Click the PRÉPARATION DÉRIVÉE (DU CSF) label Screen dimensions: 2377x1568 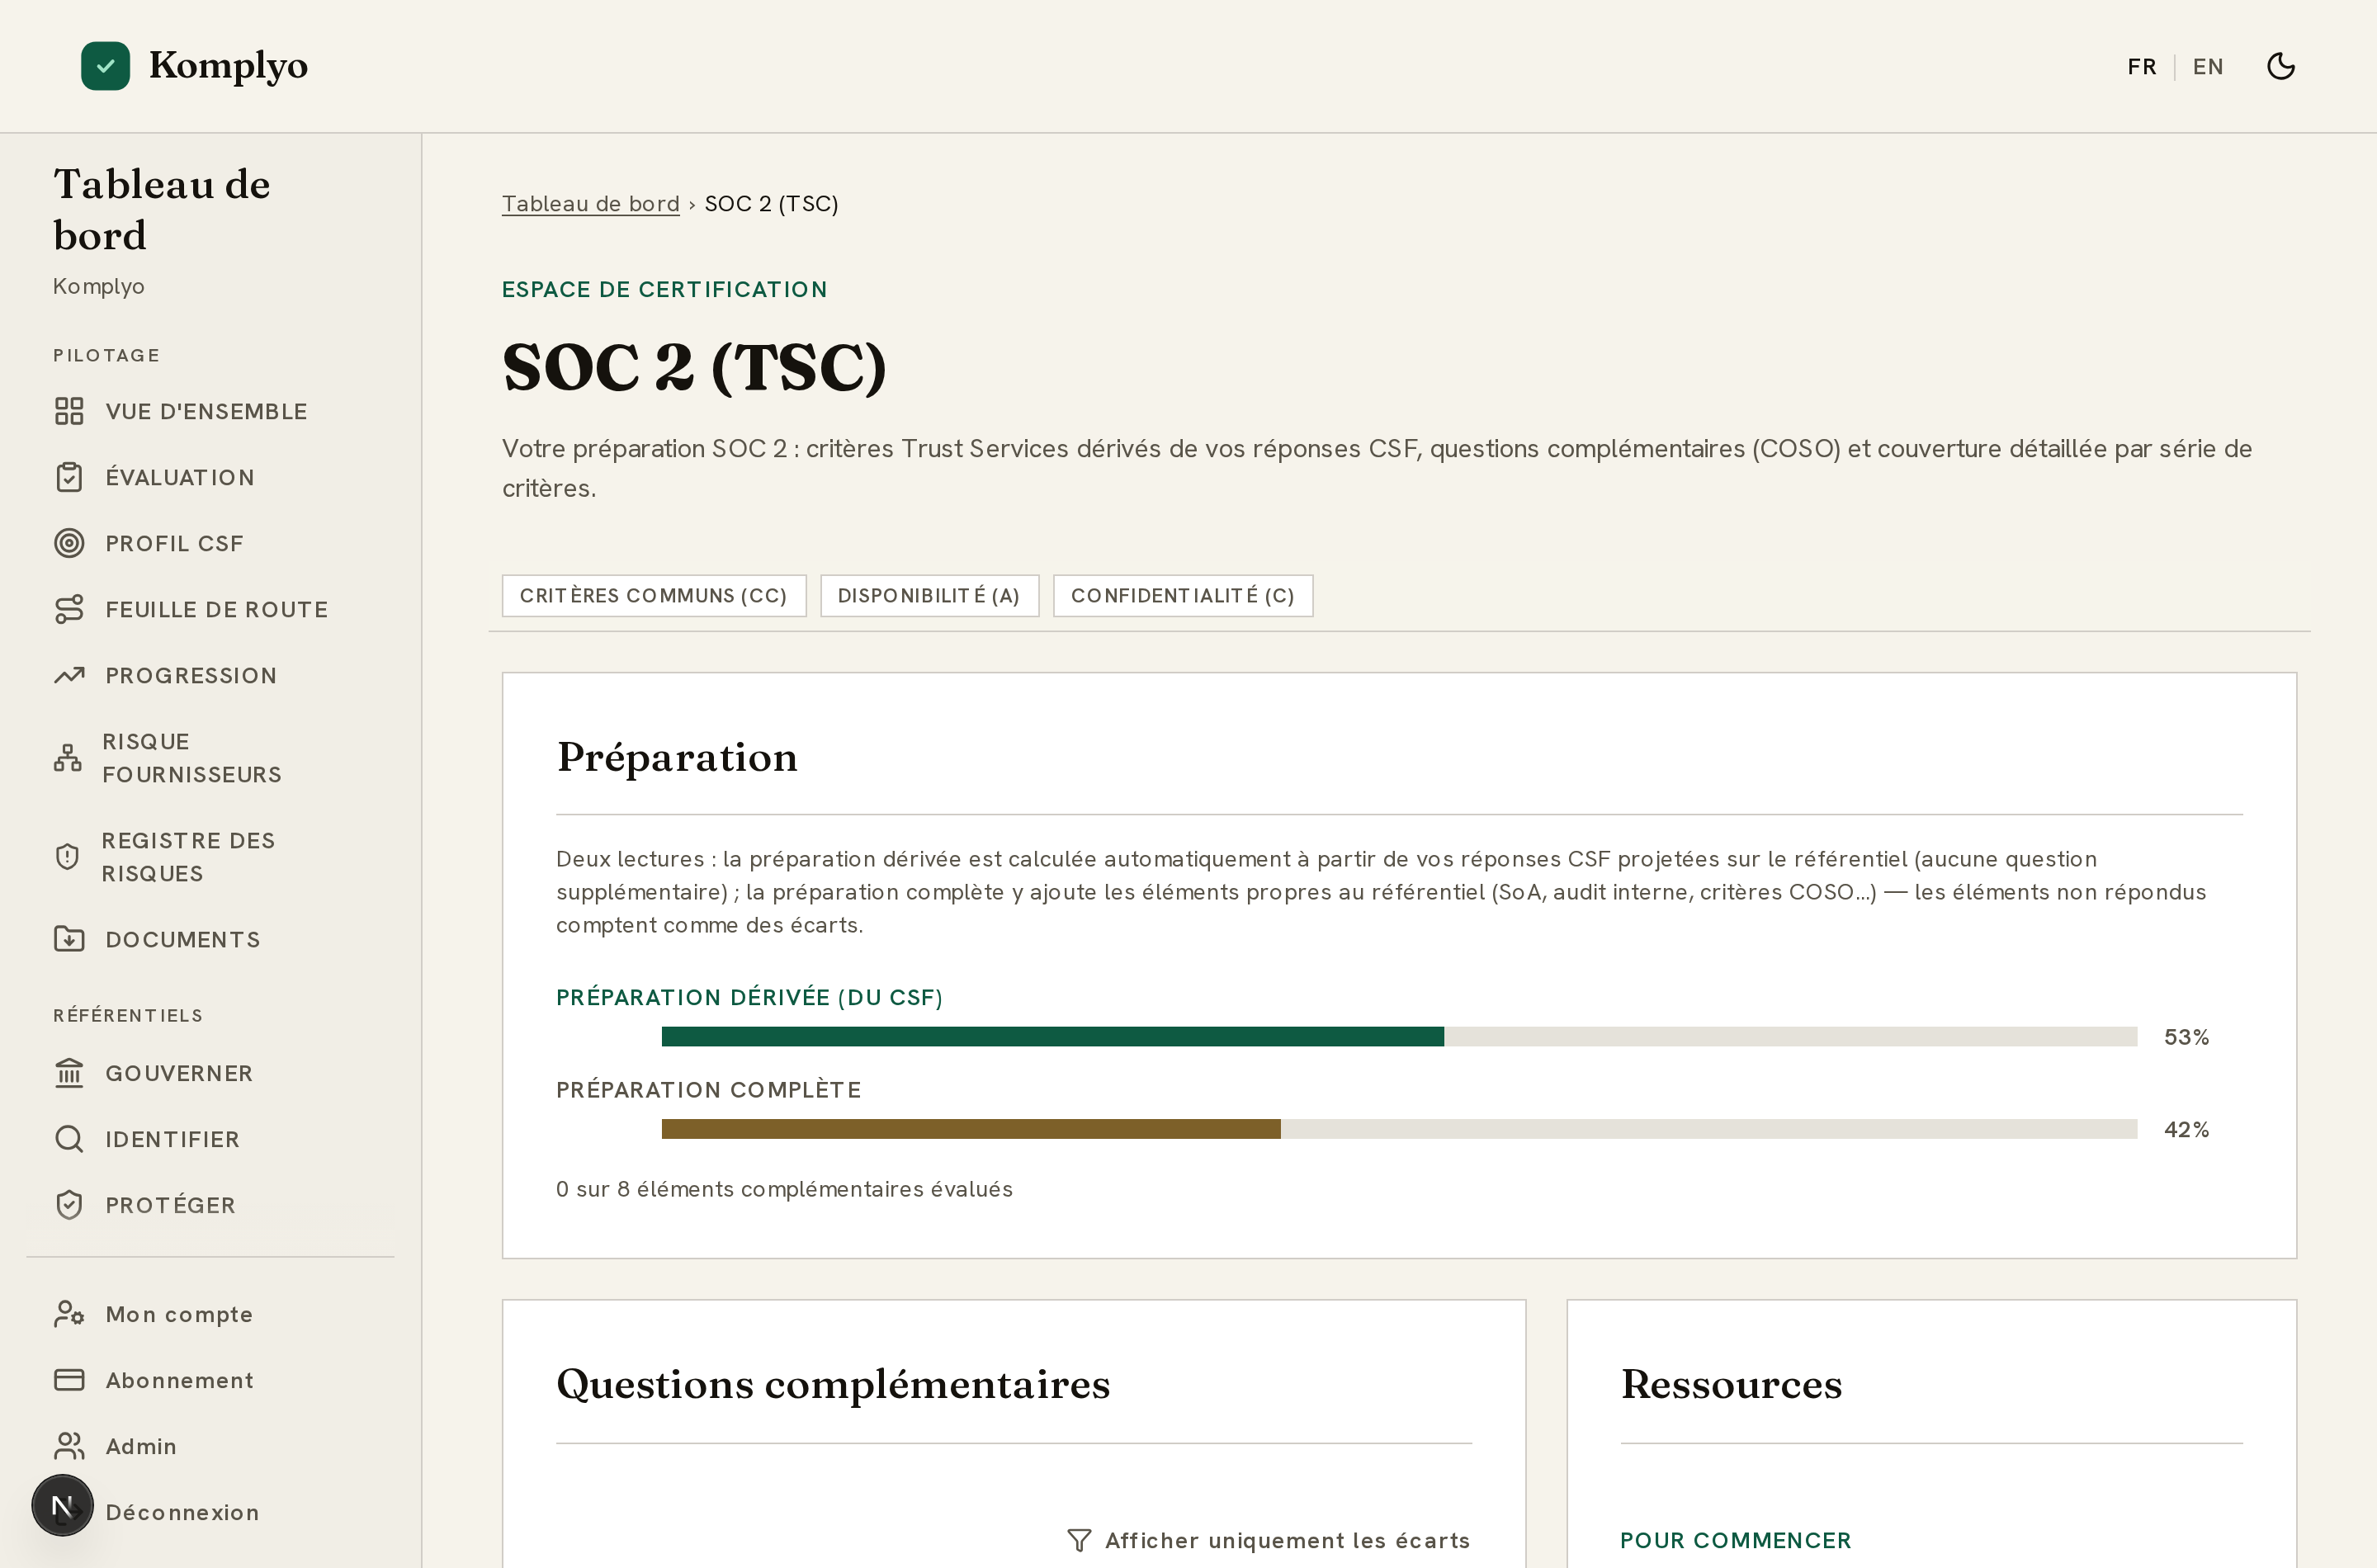[x=749, y=997]
